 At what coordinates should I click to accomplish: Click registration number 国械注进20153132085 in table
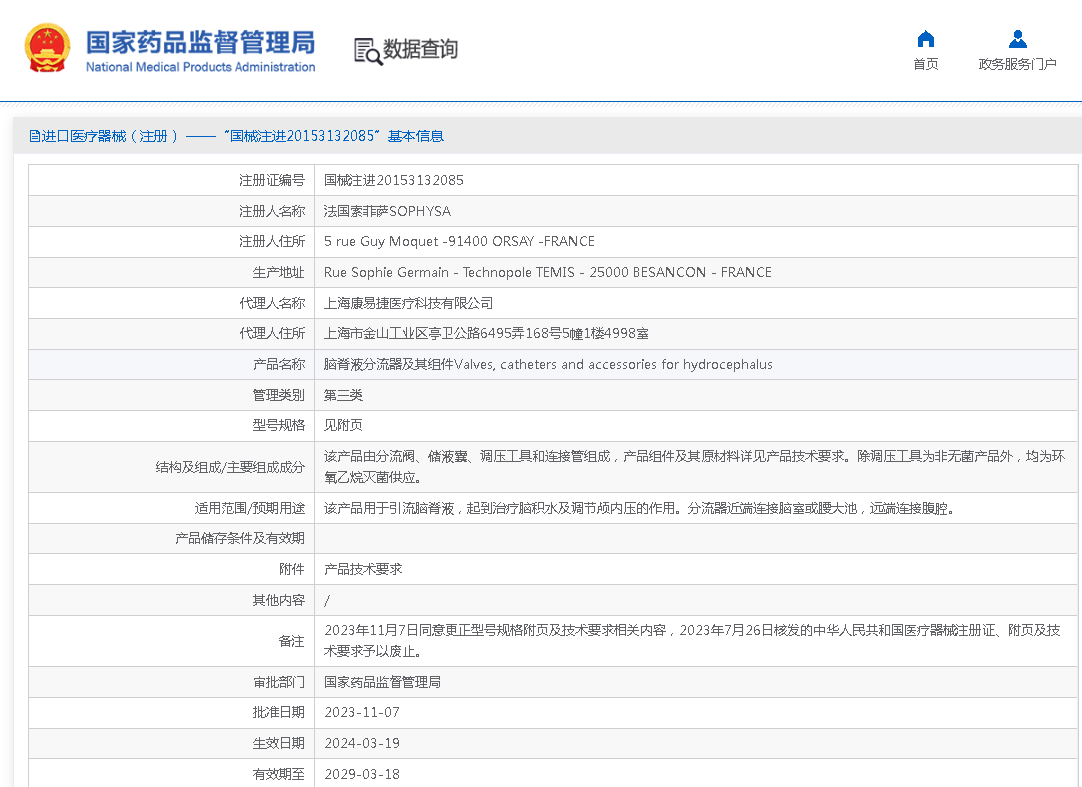[x=394, y=180]
